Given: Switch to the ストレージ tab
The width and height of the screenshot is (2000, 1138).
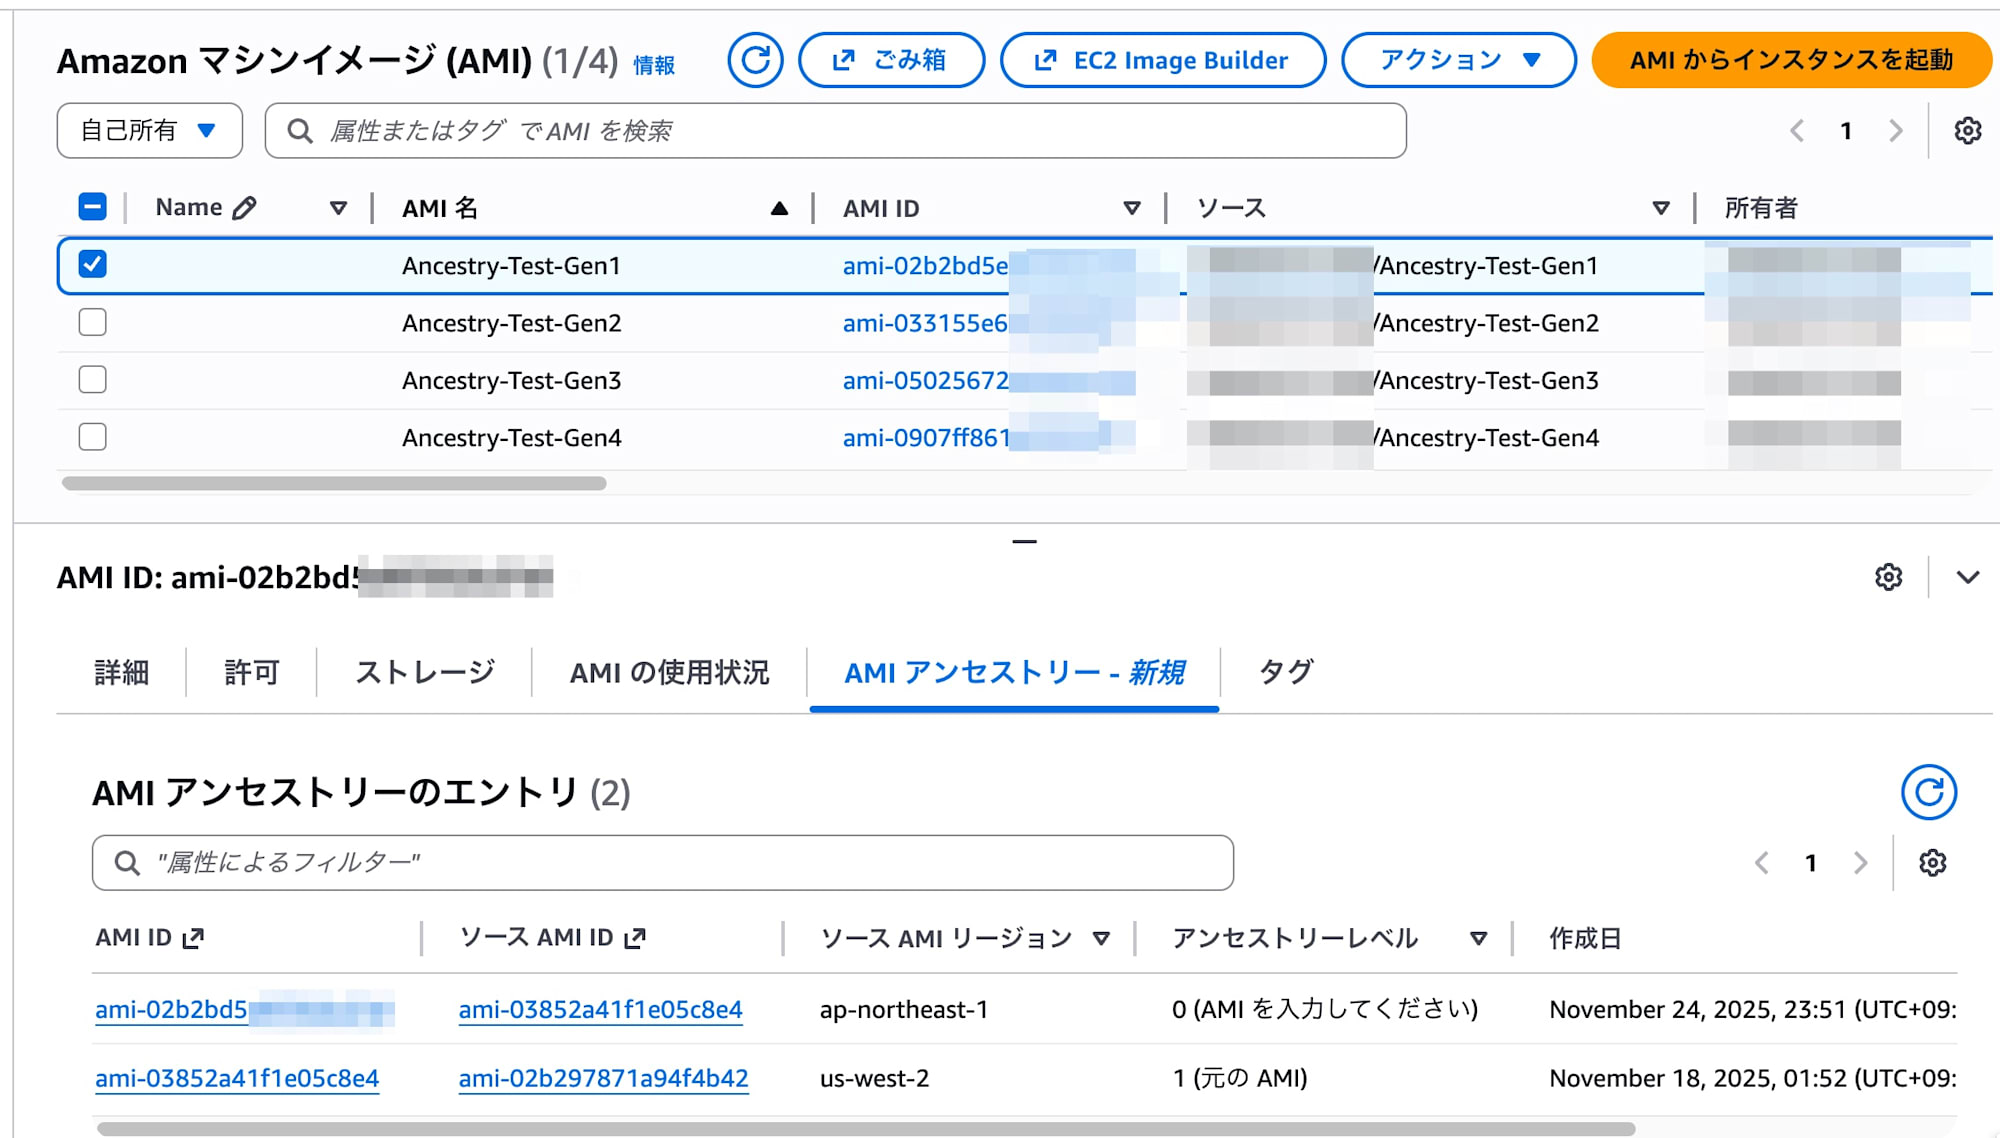Looking at the screenshot, I should point(424,672).
